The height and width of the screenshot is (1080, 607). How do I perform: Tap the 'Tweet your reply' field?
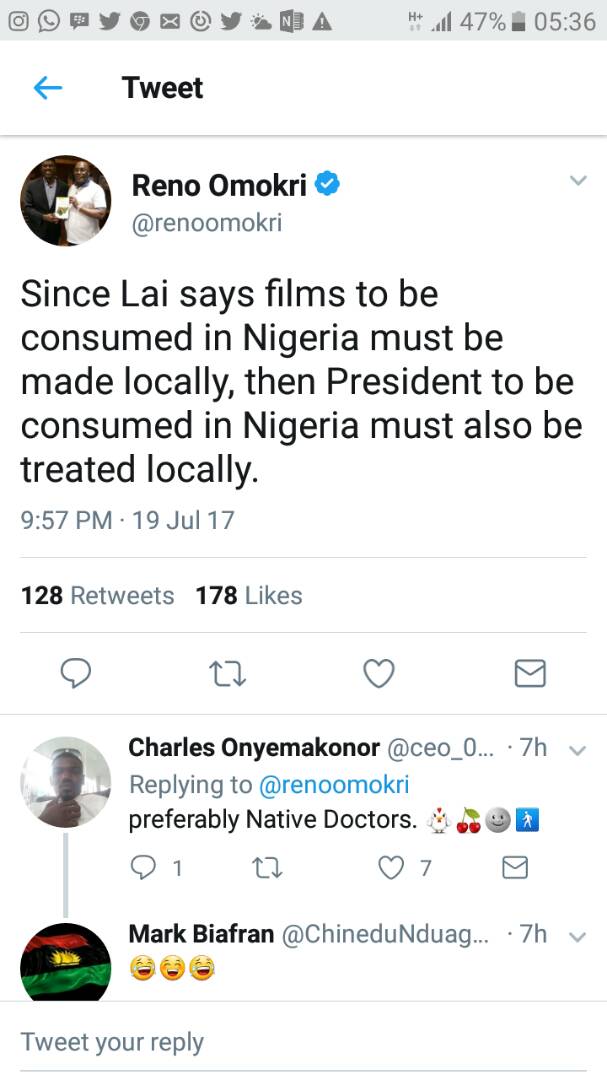[x=300, y=1042]
